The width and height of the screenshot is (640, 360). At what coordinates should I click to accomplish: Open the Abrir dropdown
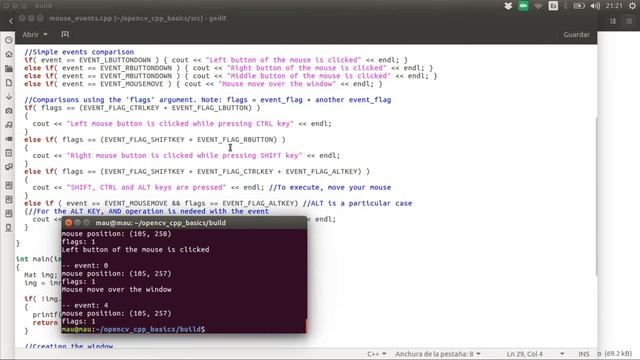point(35,35)
